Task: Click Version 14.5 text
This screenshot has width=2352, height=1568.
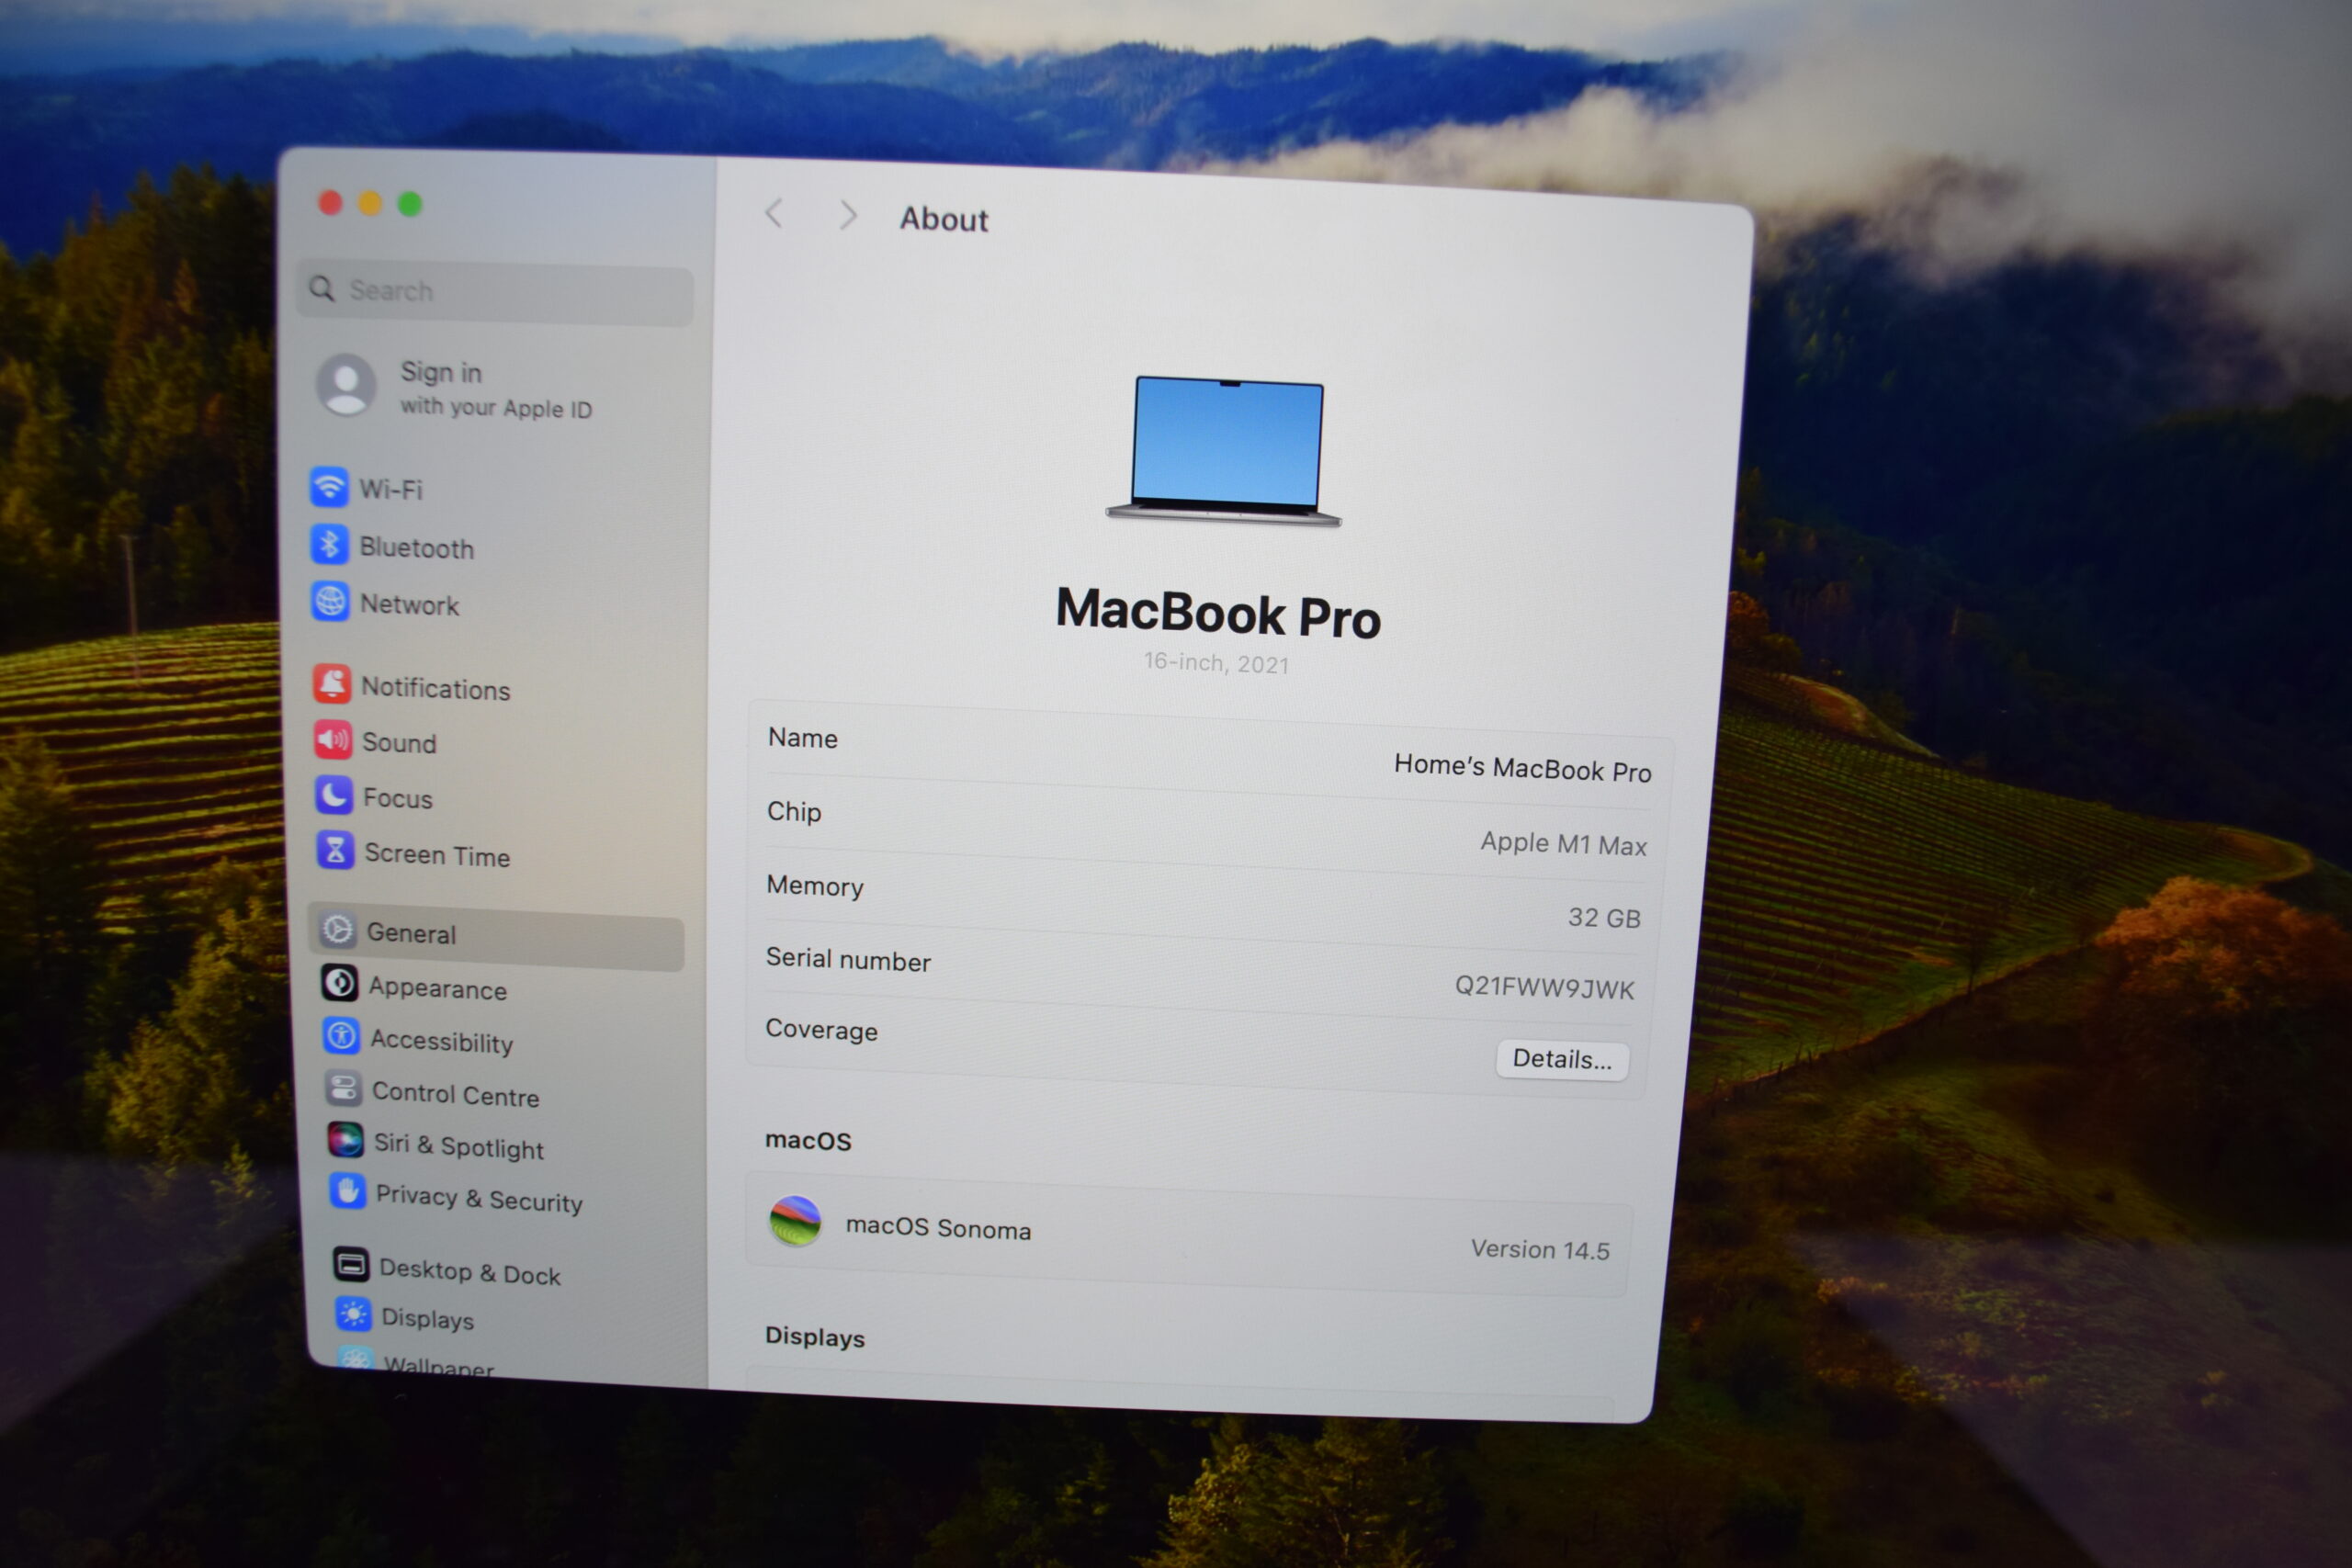Action: coord(1540,1249)
